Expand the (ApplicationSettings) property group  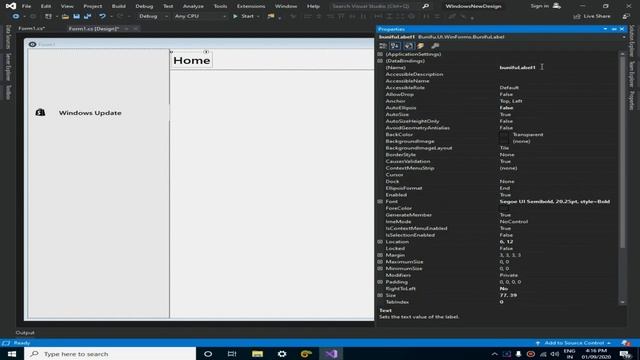click(x=380, y=54)
